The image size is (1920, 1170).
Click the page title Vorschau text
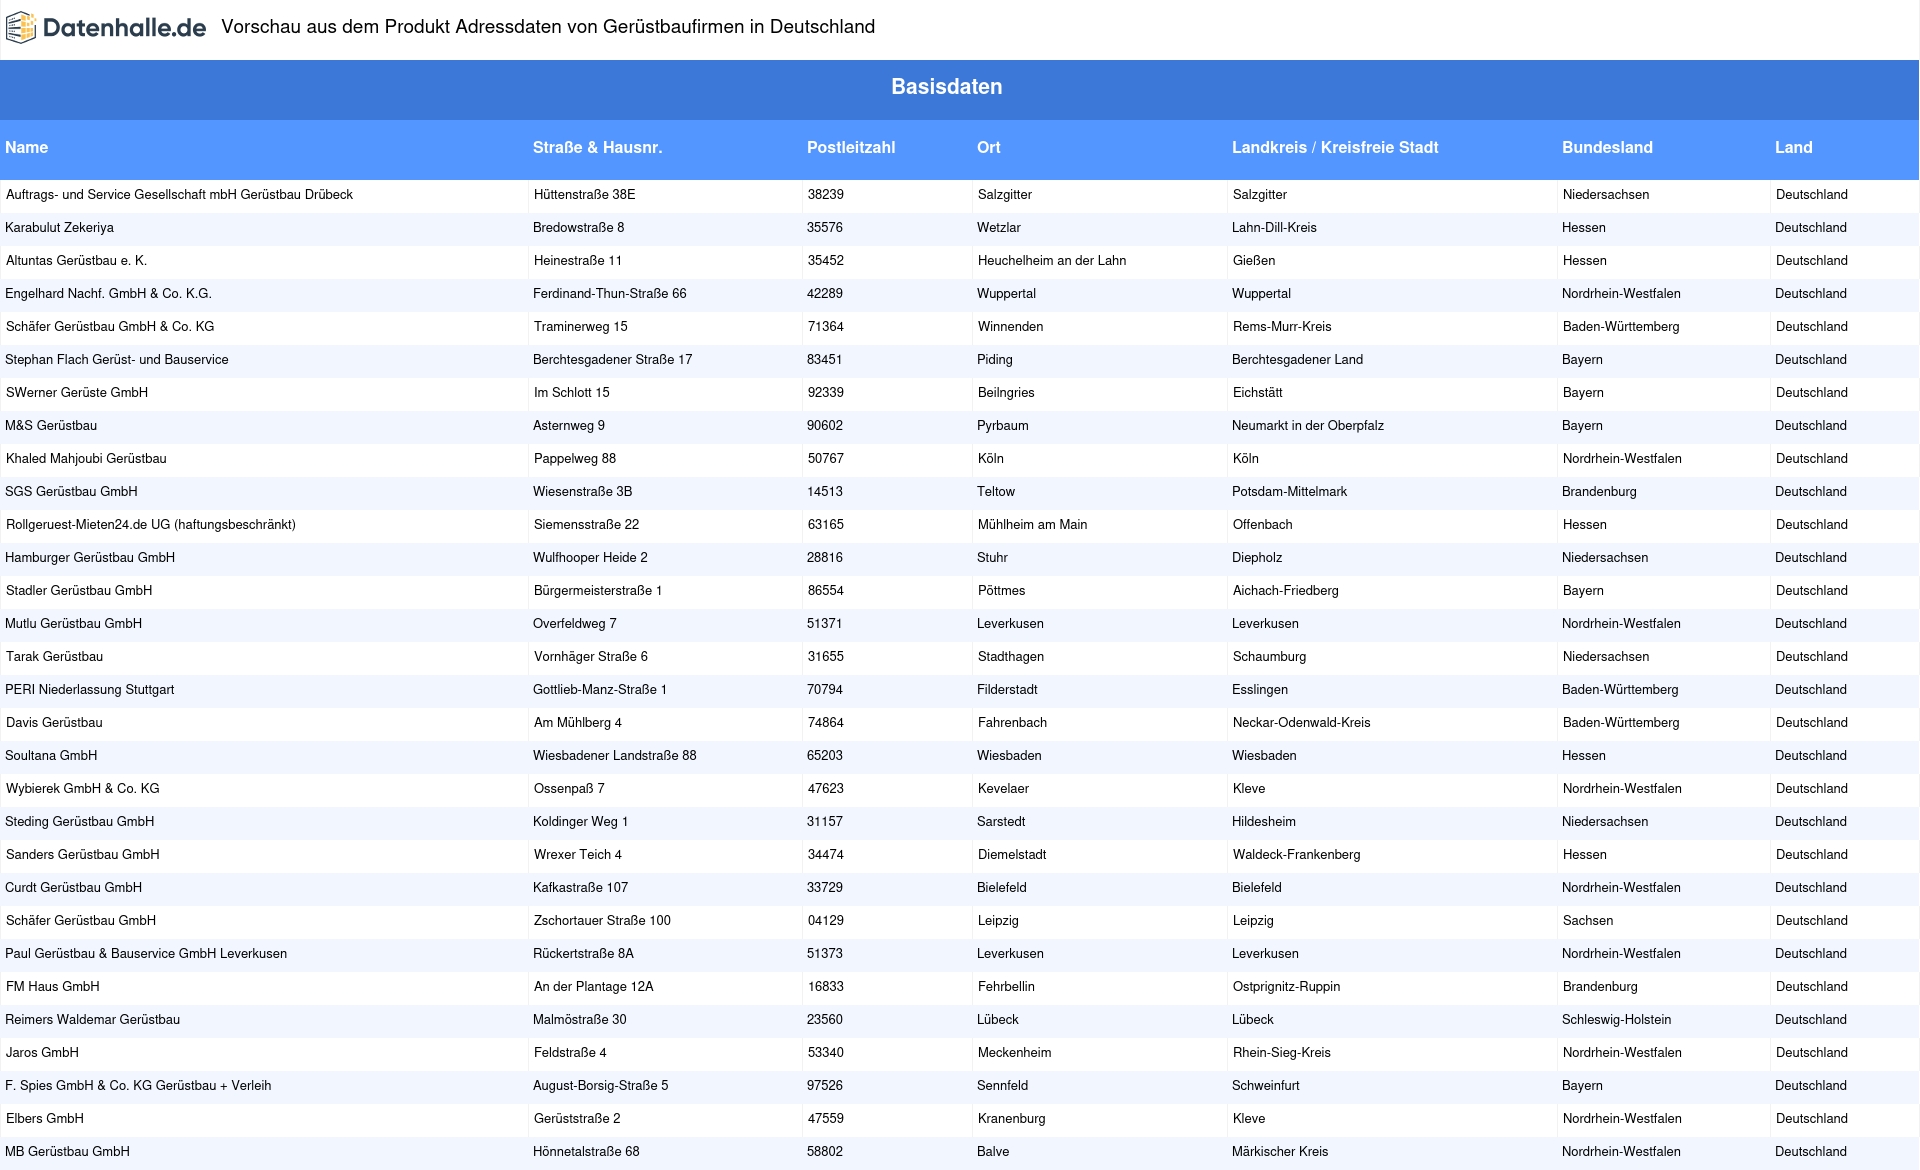point(548,27)
